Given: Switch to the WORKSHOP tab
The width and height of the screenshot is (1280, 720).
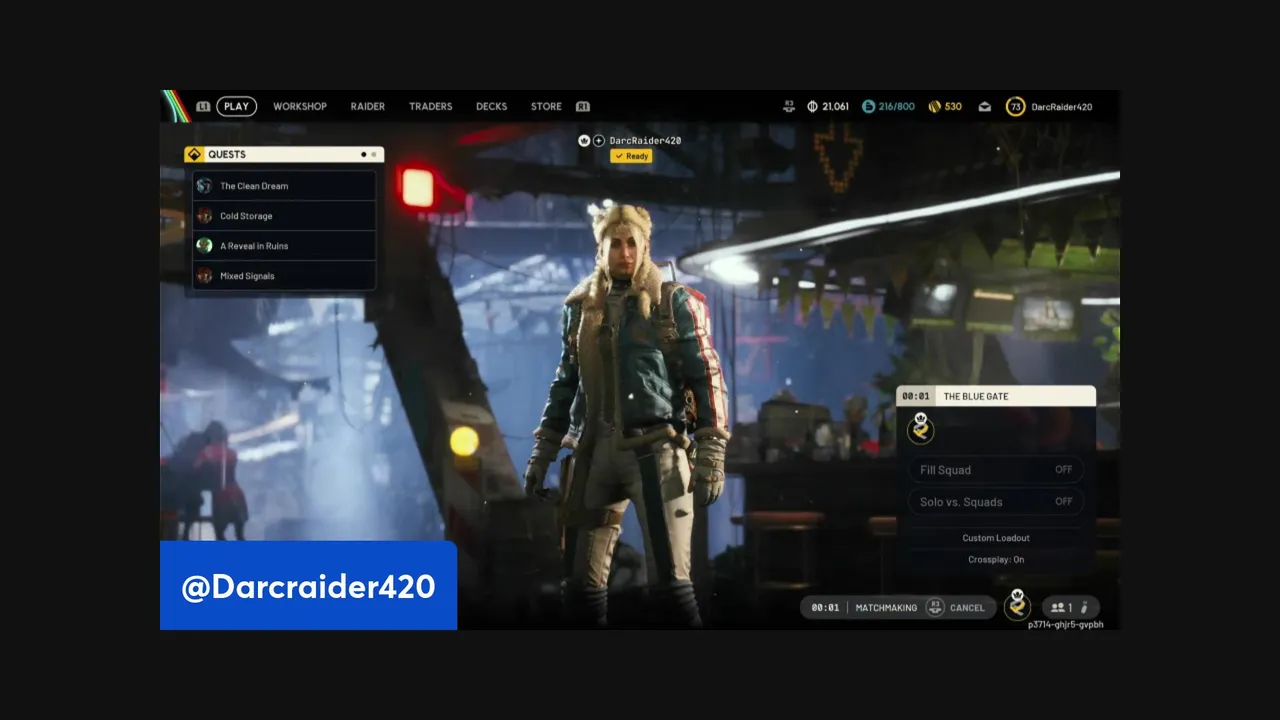Looking at the screenshot, I should (x=300, y=106).
